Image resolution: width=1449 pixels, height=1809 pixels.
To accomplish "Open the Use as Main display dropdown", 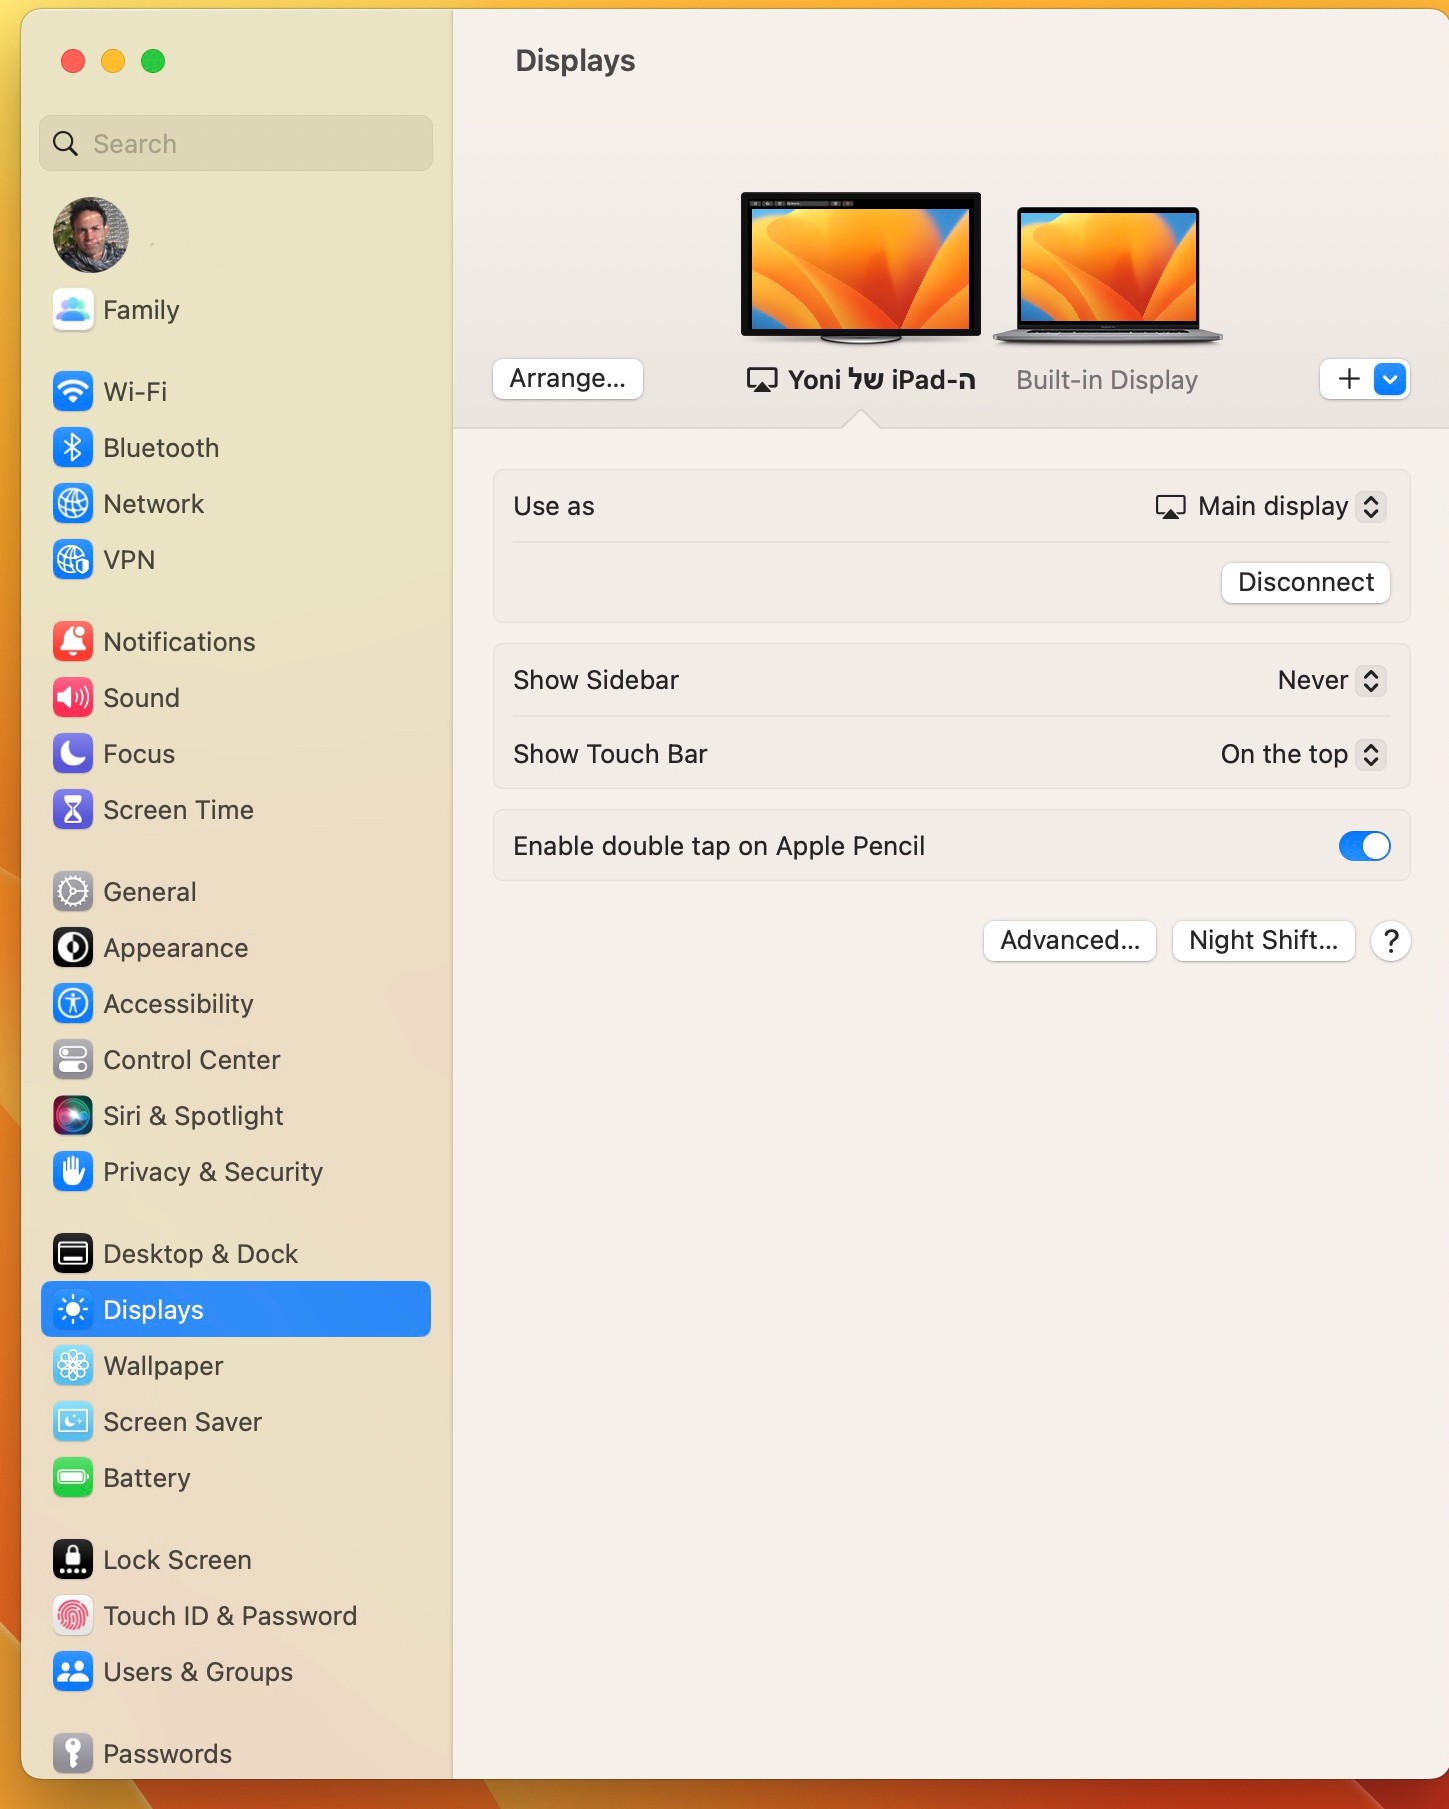I will (x=1270, y=507).
